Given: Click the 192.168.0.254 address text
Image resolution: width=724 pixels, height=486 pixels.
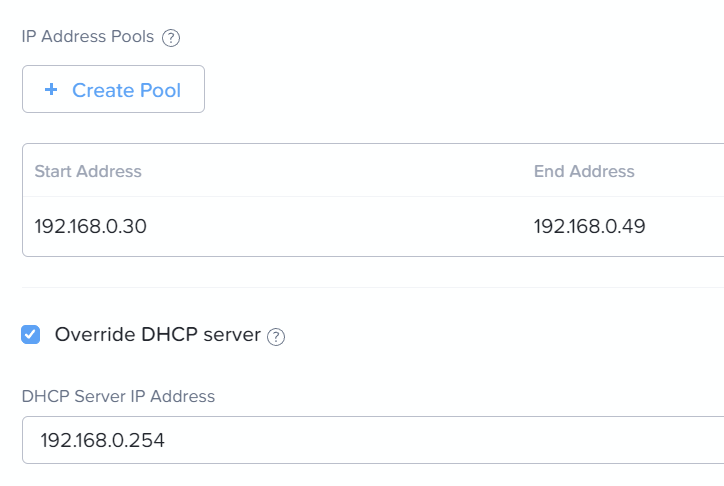Looking at the screenshot, I should click(103, 440).
